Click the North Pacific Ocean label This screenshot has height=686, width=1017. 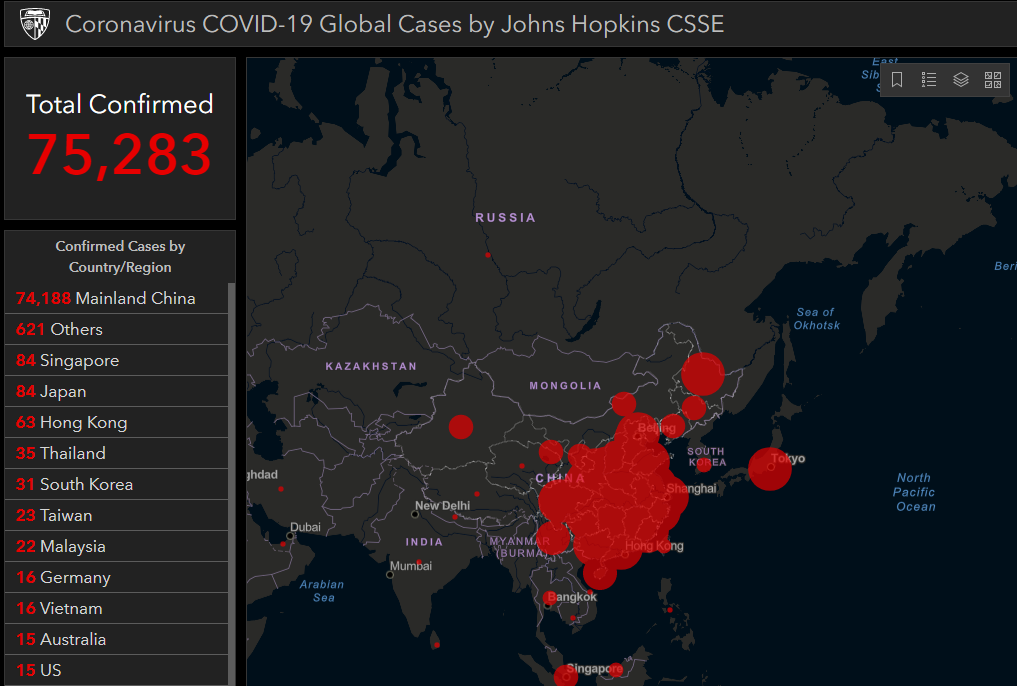pos(915,492)
